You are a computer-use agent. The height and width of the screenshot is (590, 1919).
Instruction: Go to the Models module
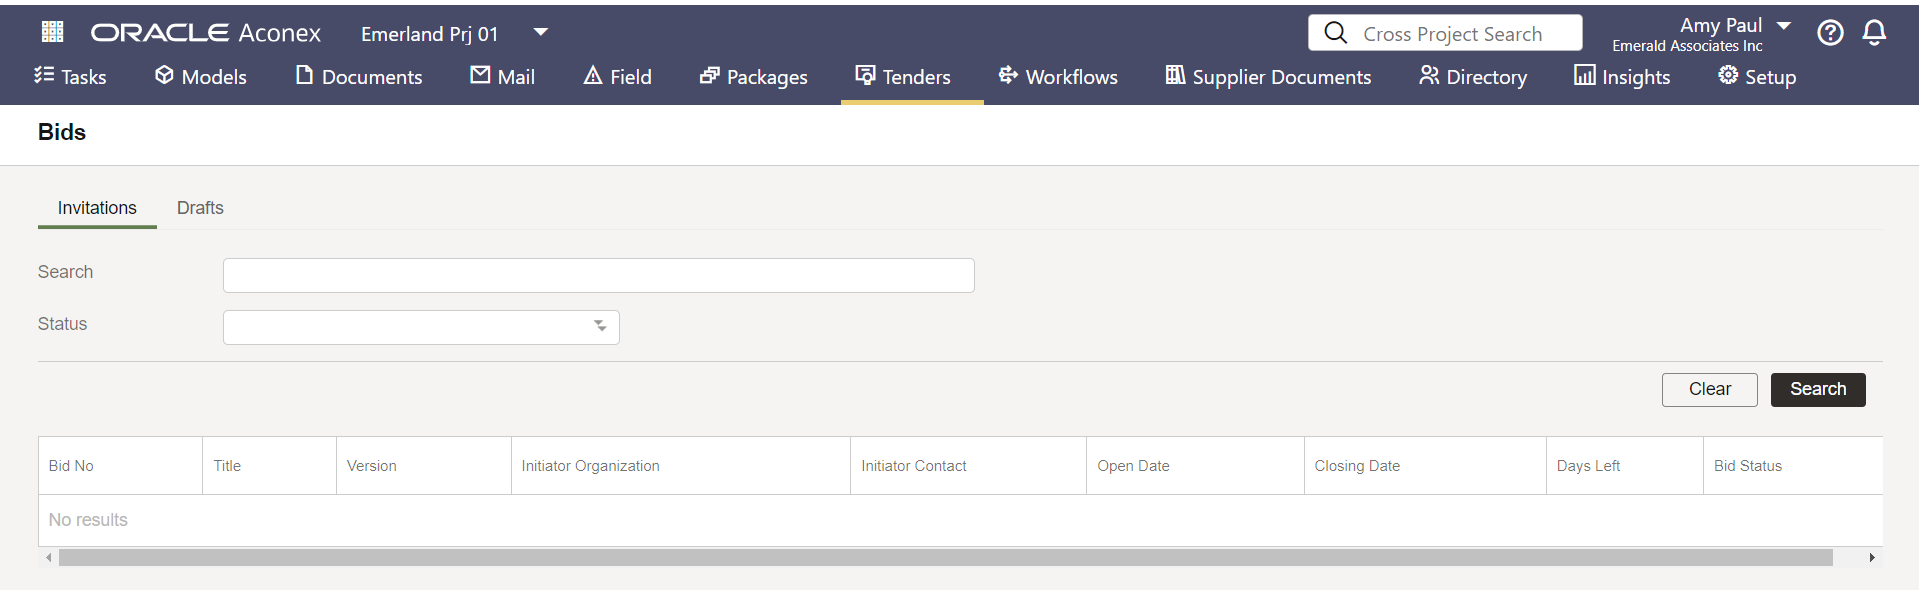pos(200,77)
